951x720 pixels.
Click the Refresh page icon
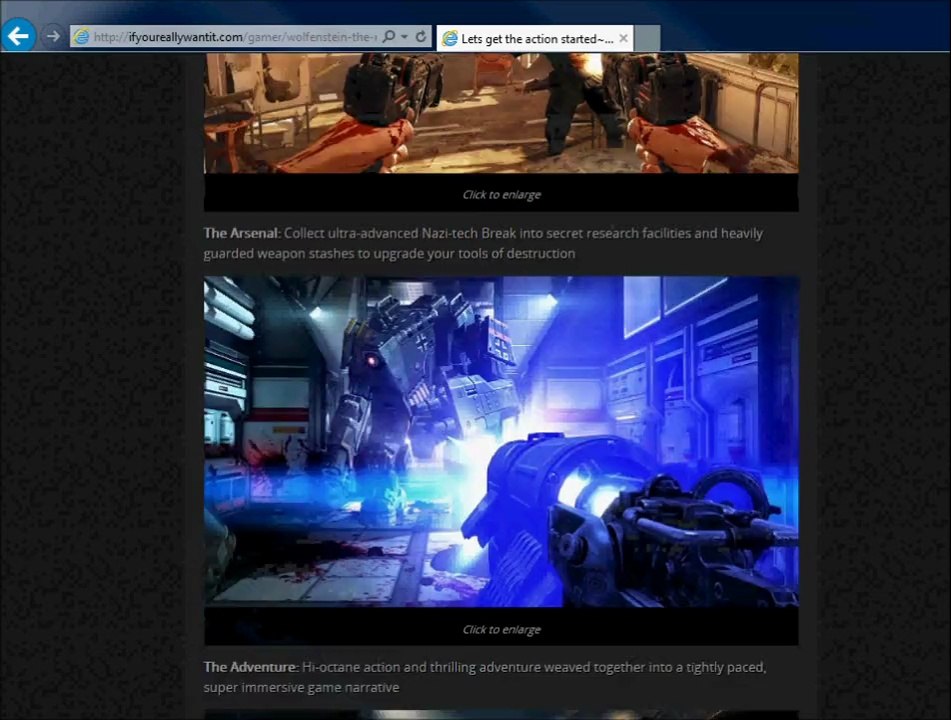(421, 37)
